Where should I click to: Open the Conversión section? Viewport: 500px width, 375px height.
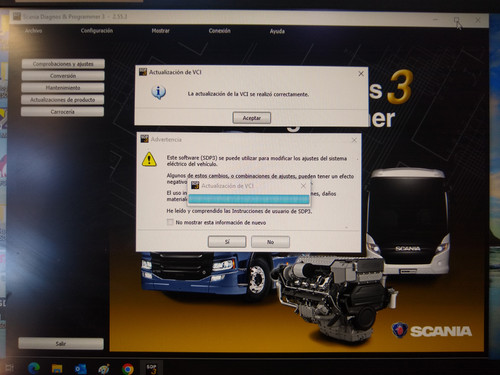[x=63, y=76]
